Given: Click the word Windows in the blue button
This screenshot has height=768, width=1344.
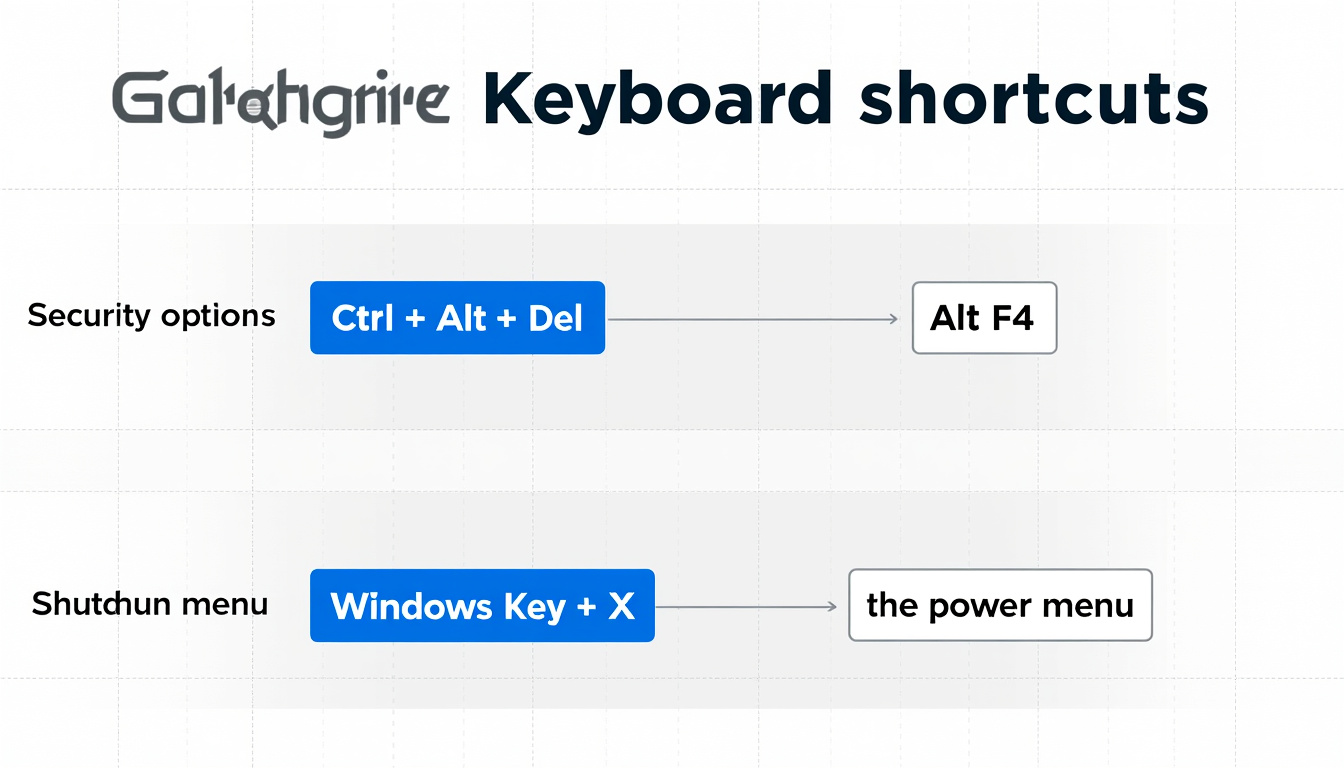Looking at the screenshot, I should [x=397, y=606].
